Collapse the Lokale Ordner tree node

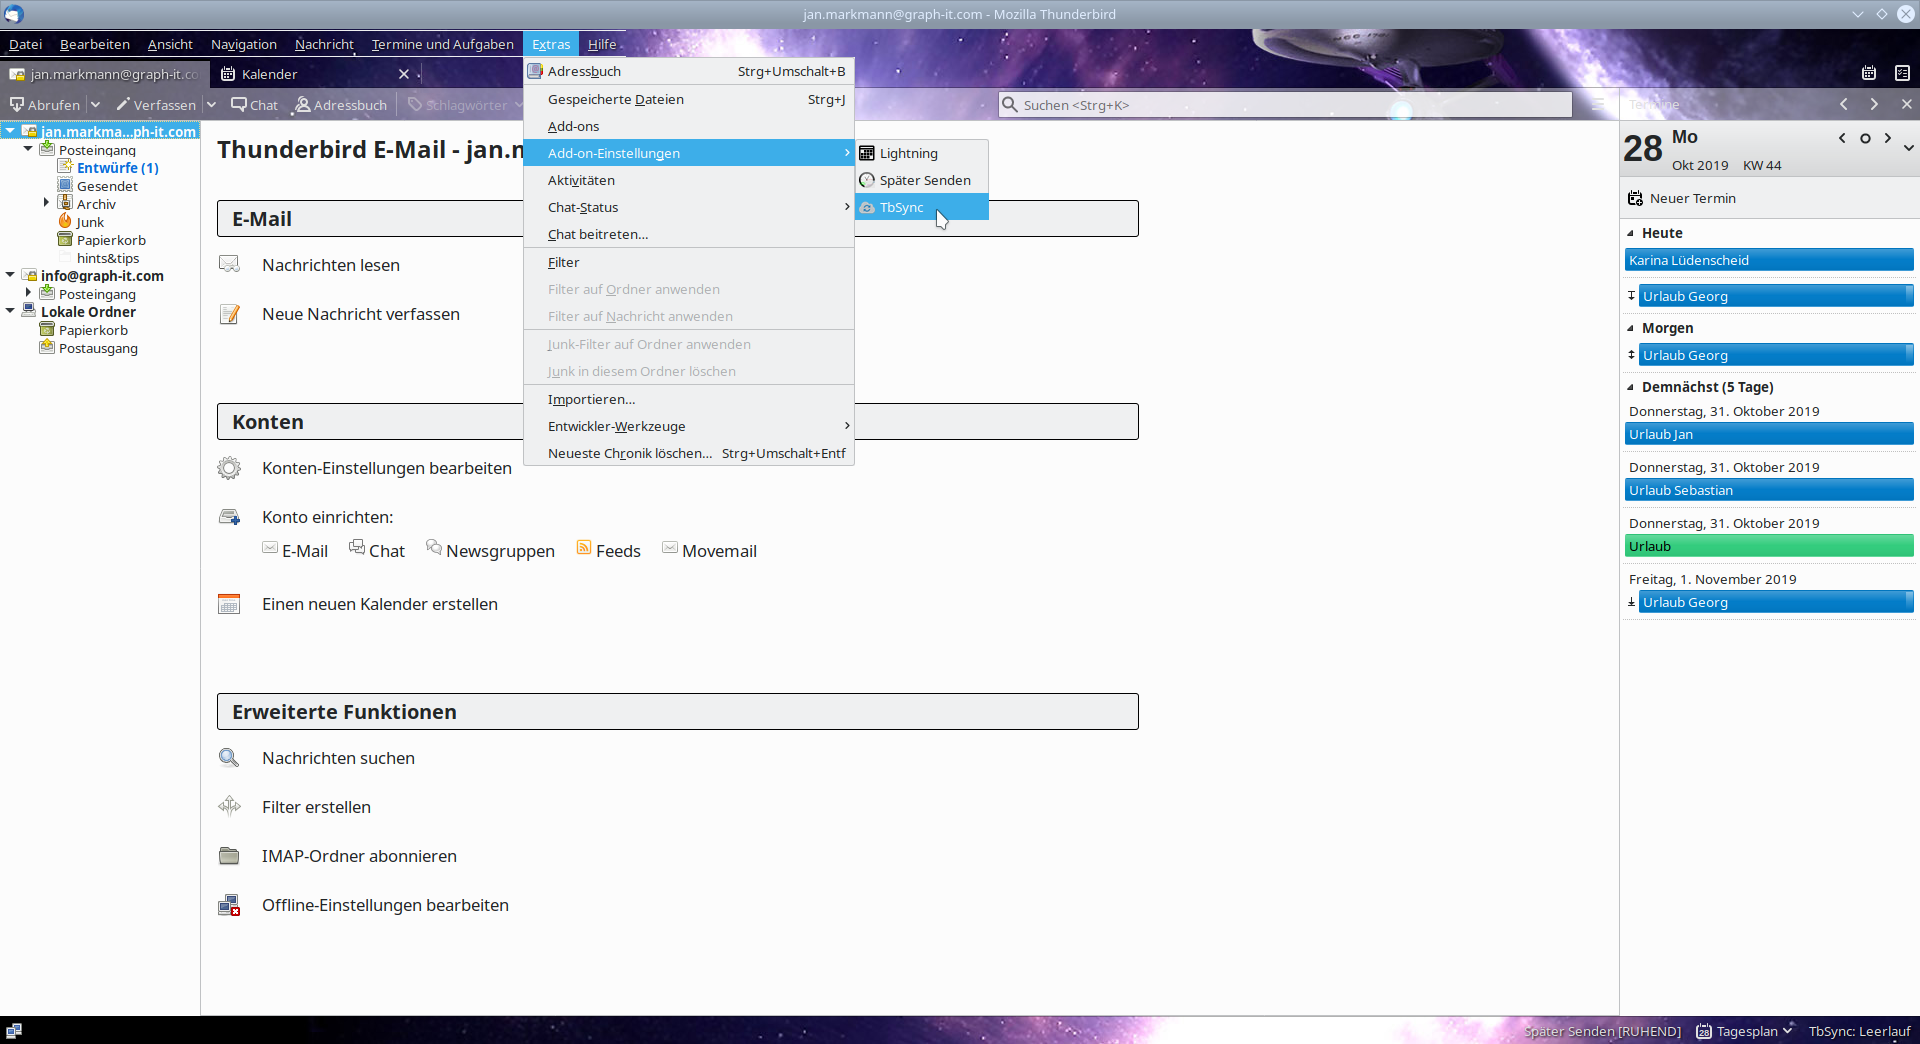[10, 311]
